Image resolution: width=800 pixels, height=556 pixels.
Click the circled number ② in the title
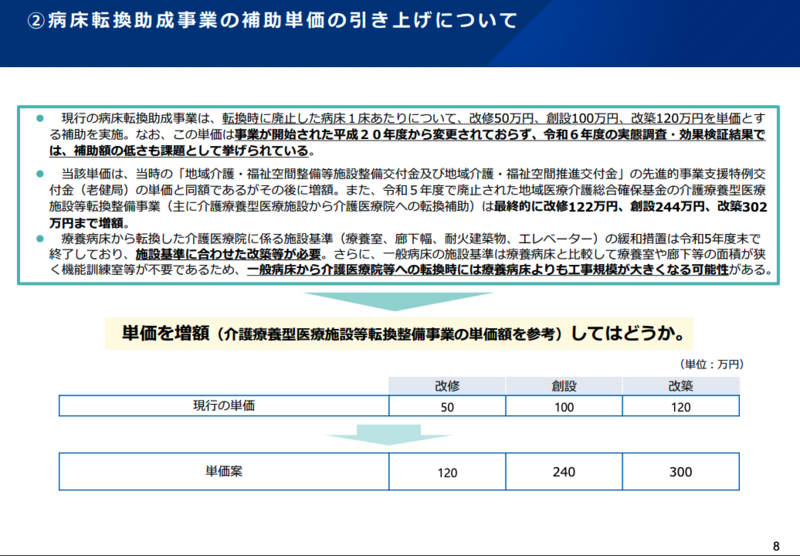[x=36, y=21]
